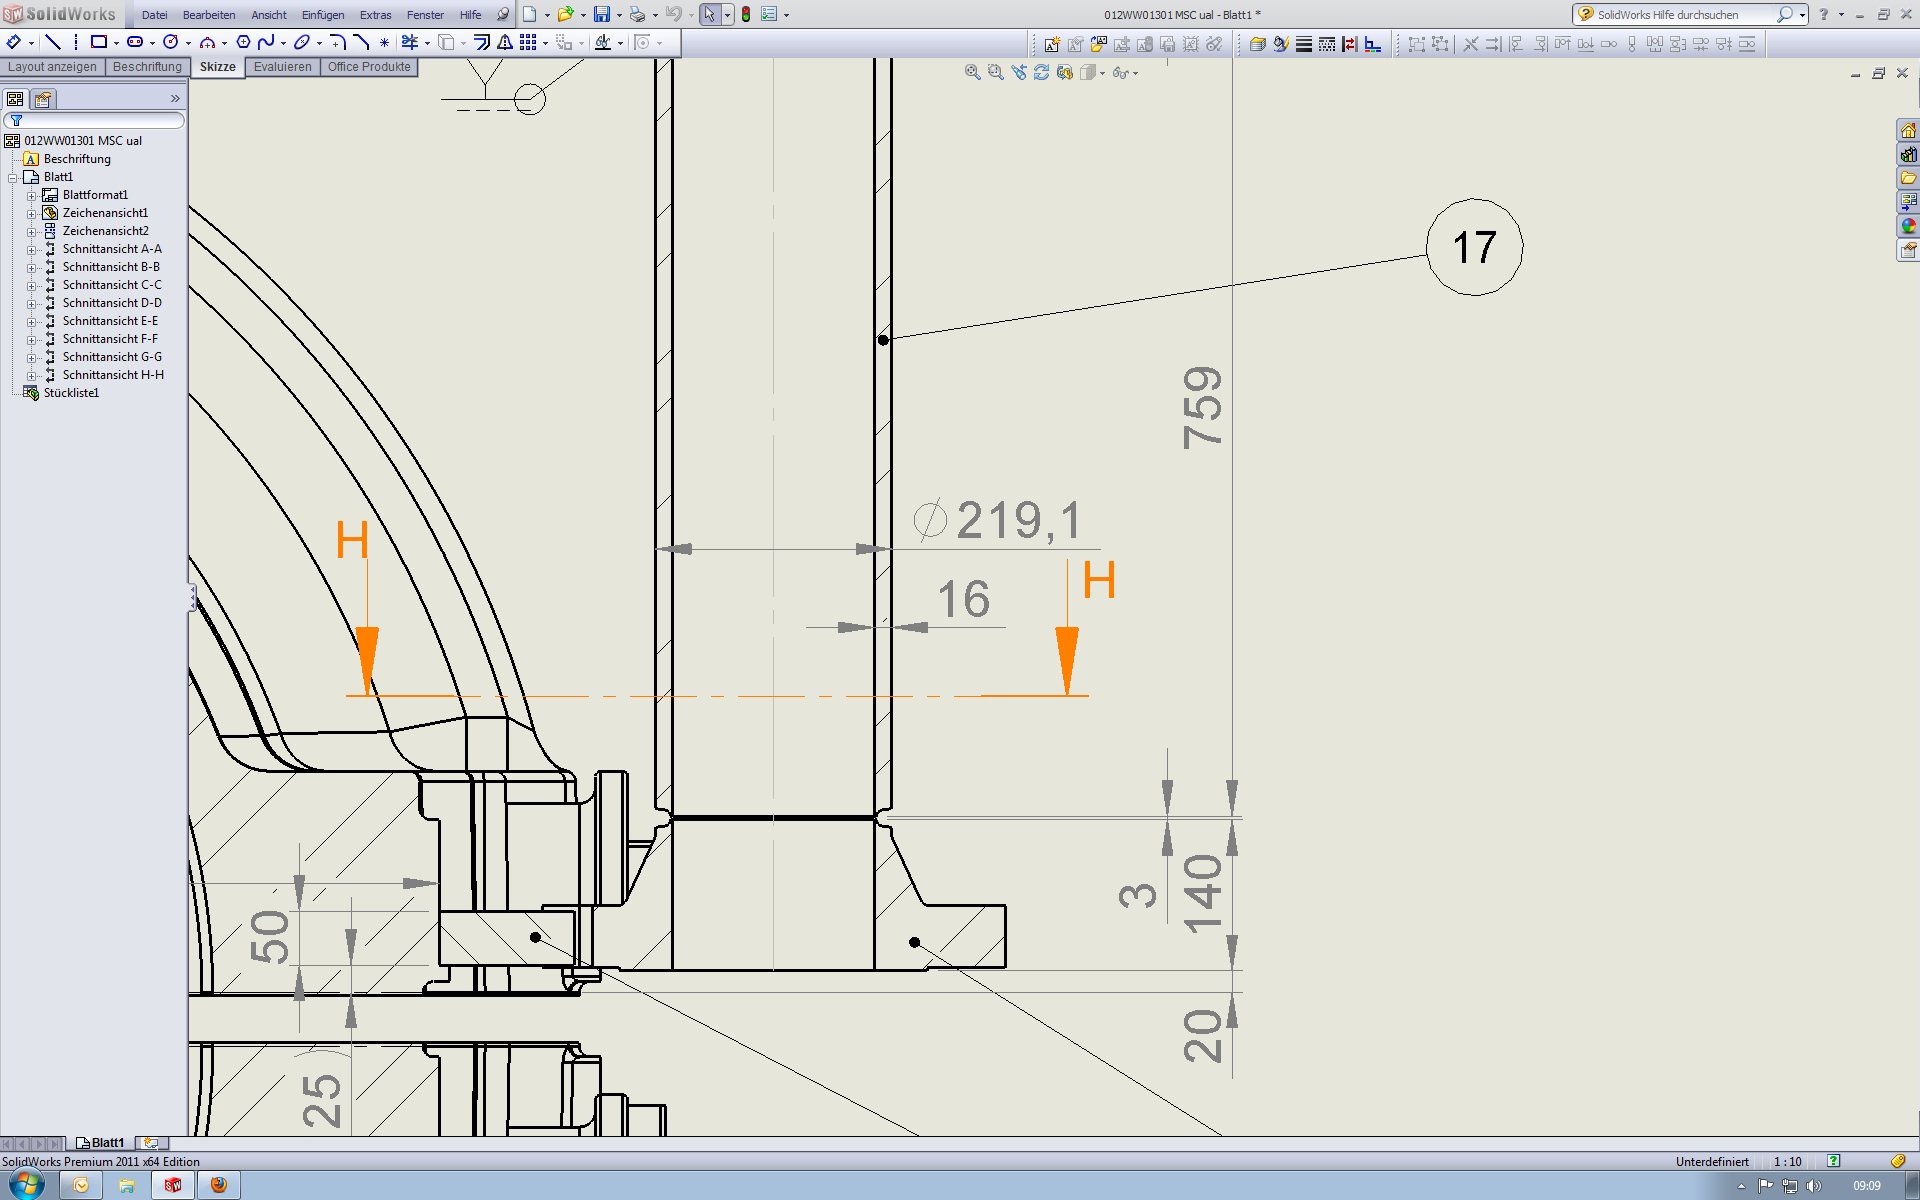Screen dimensions: 1920x1200
Task: Select Stückliste1 in feature tree
Action: click(70, 393)
